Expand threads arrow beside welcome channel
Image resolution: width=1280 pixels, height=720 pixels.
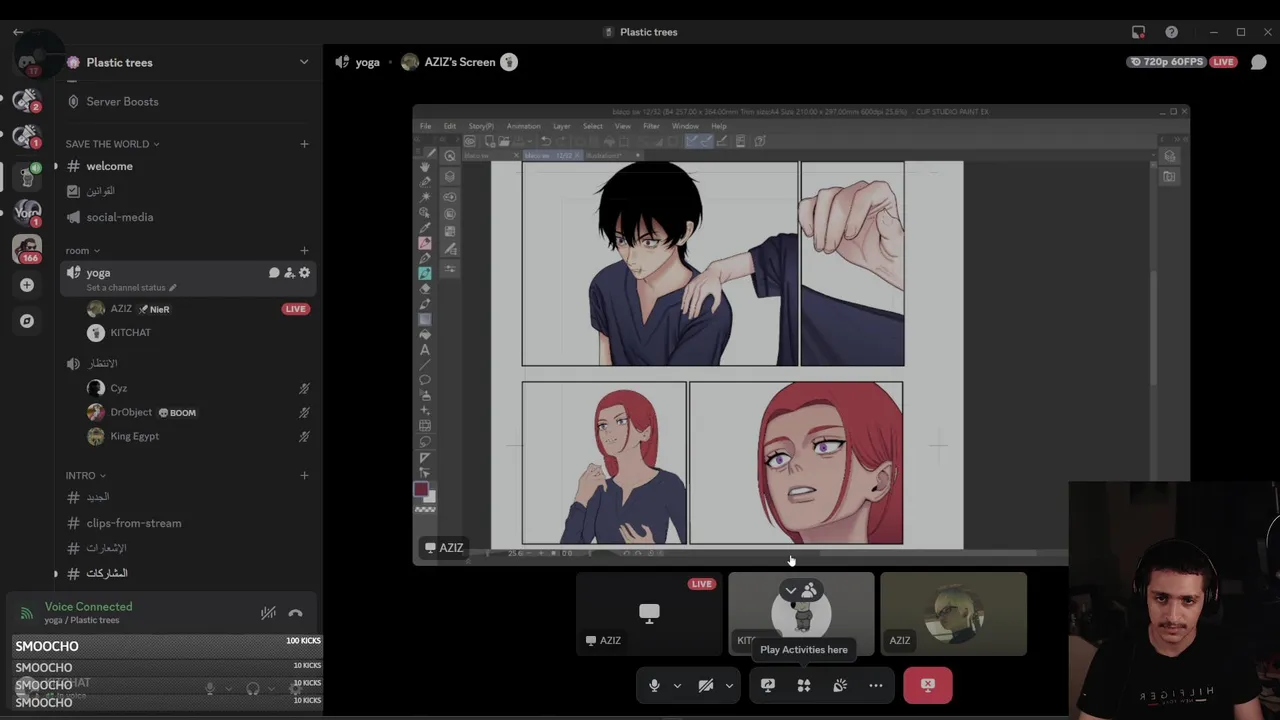point(55,166)
